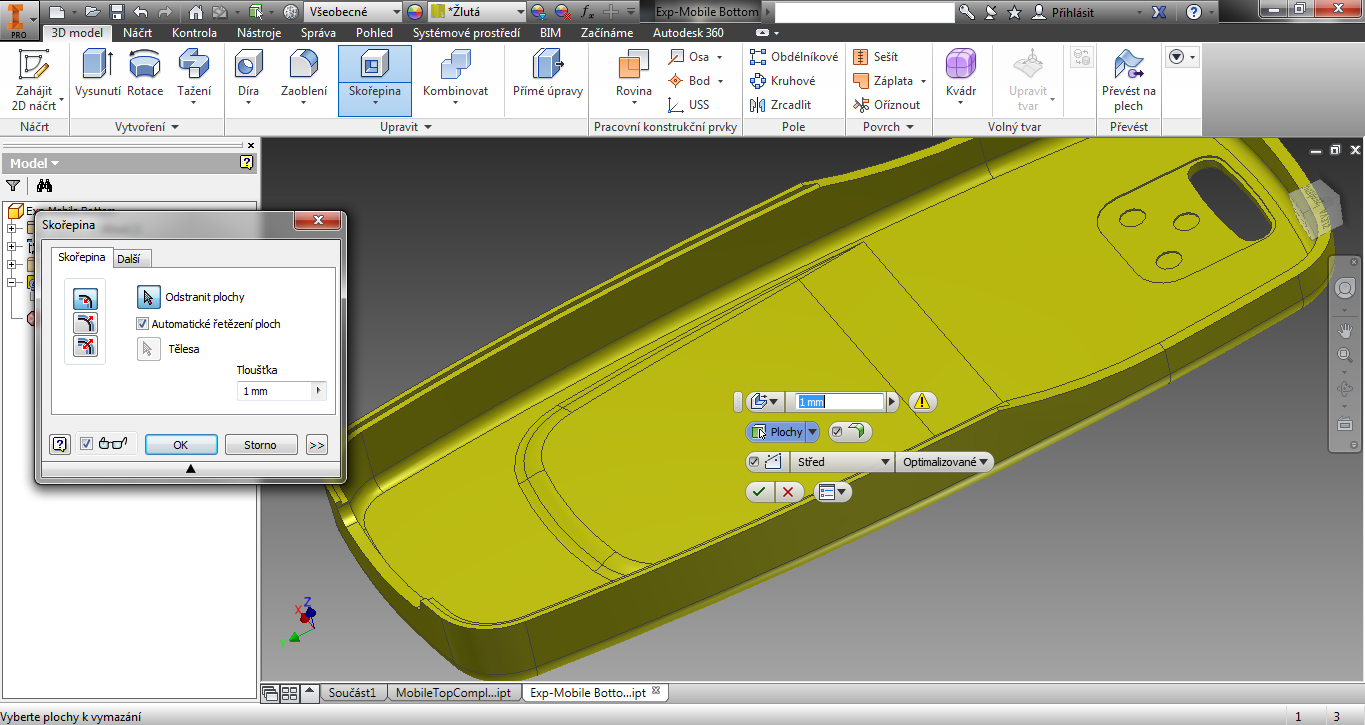
Task: Open the fx parameters tool
Action: tap(587, 12)
